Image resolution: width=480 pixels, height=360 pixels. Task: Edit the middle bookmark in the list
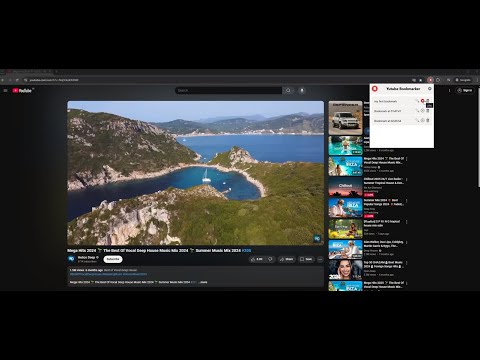pos(417,111)
